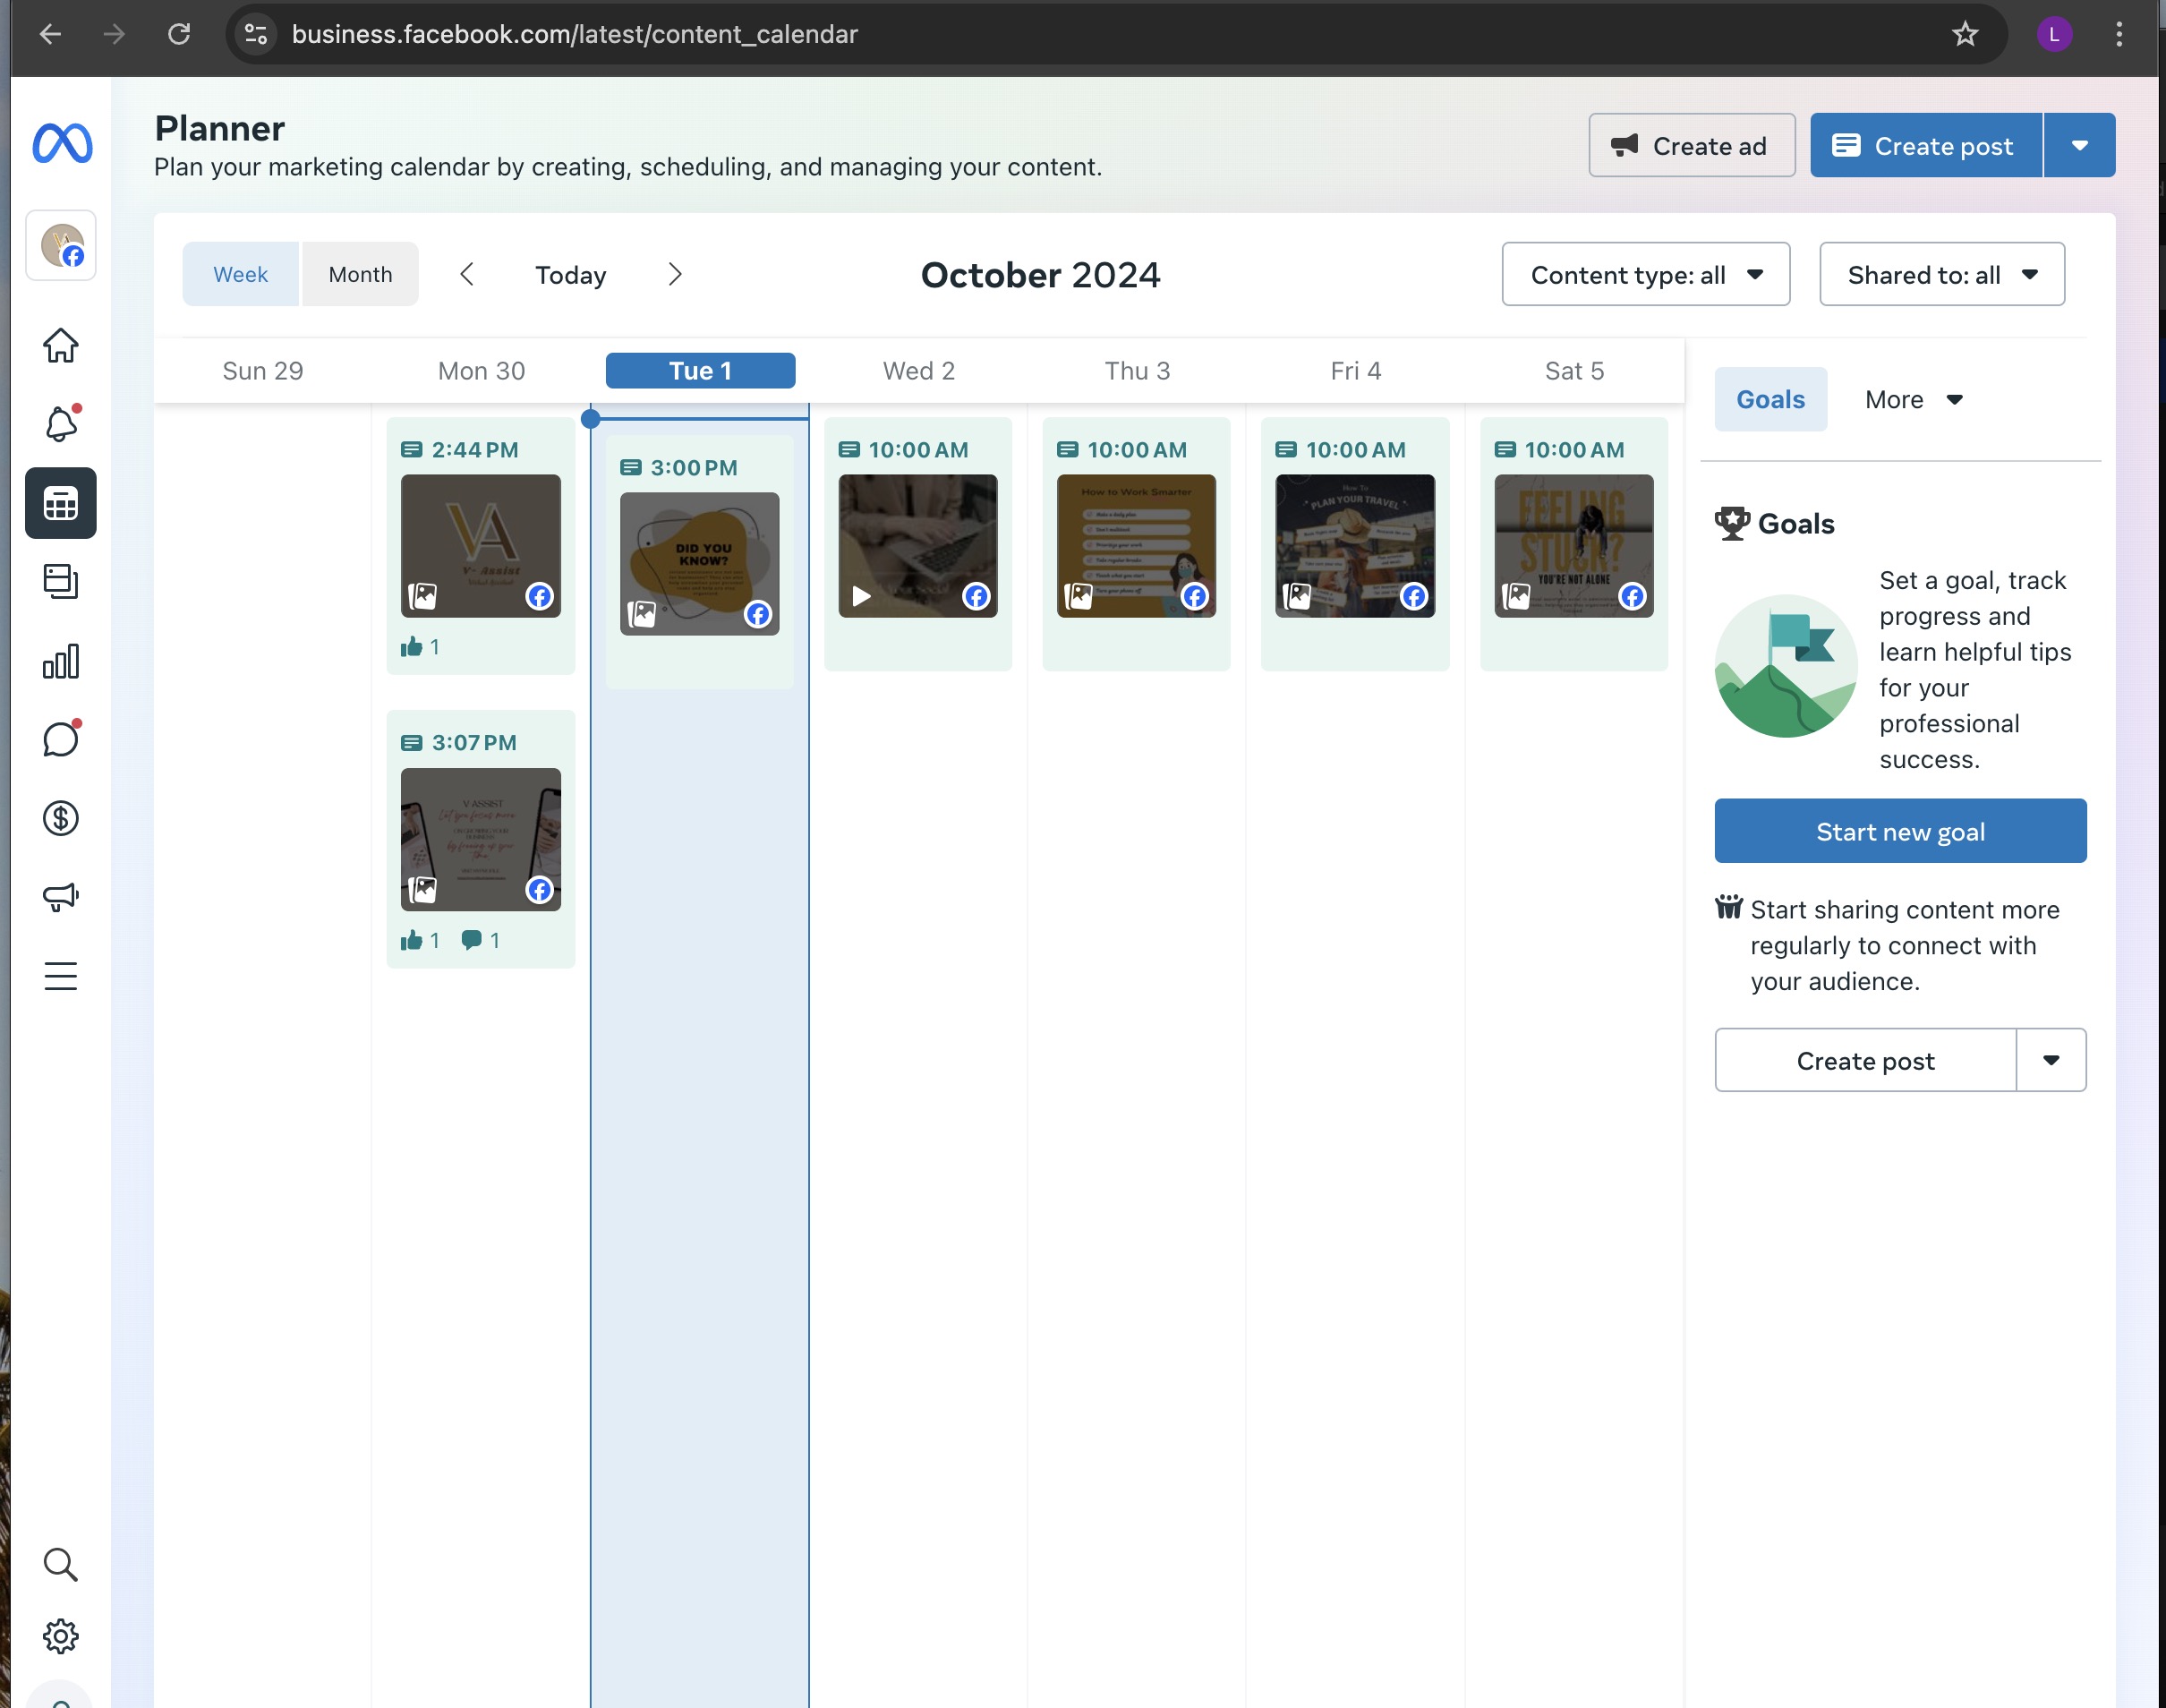Viewport: 2166px width, 1708px height.
Task: Open arrow menu beside top Create post
Action: (x=2079, y=146)
